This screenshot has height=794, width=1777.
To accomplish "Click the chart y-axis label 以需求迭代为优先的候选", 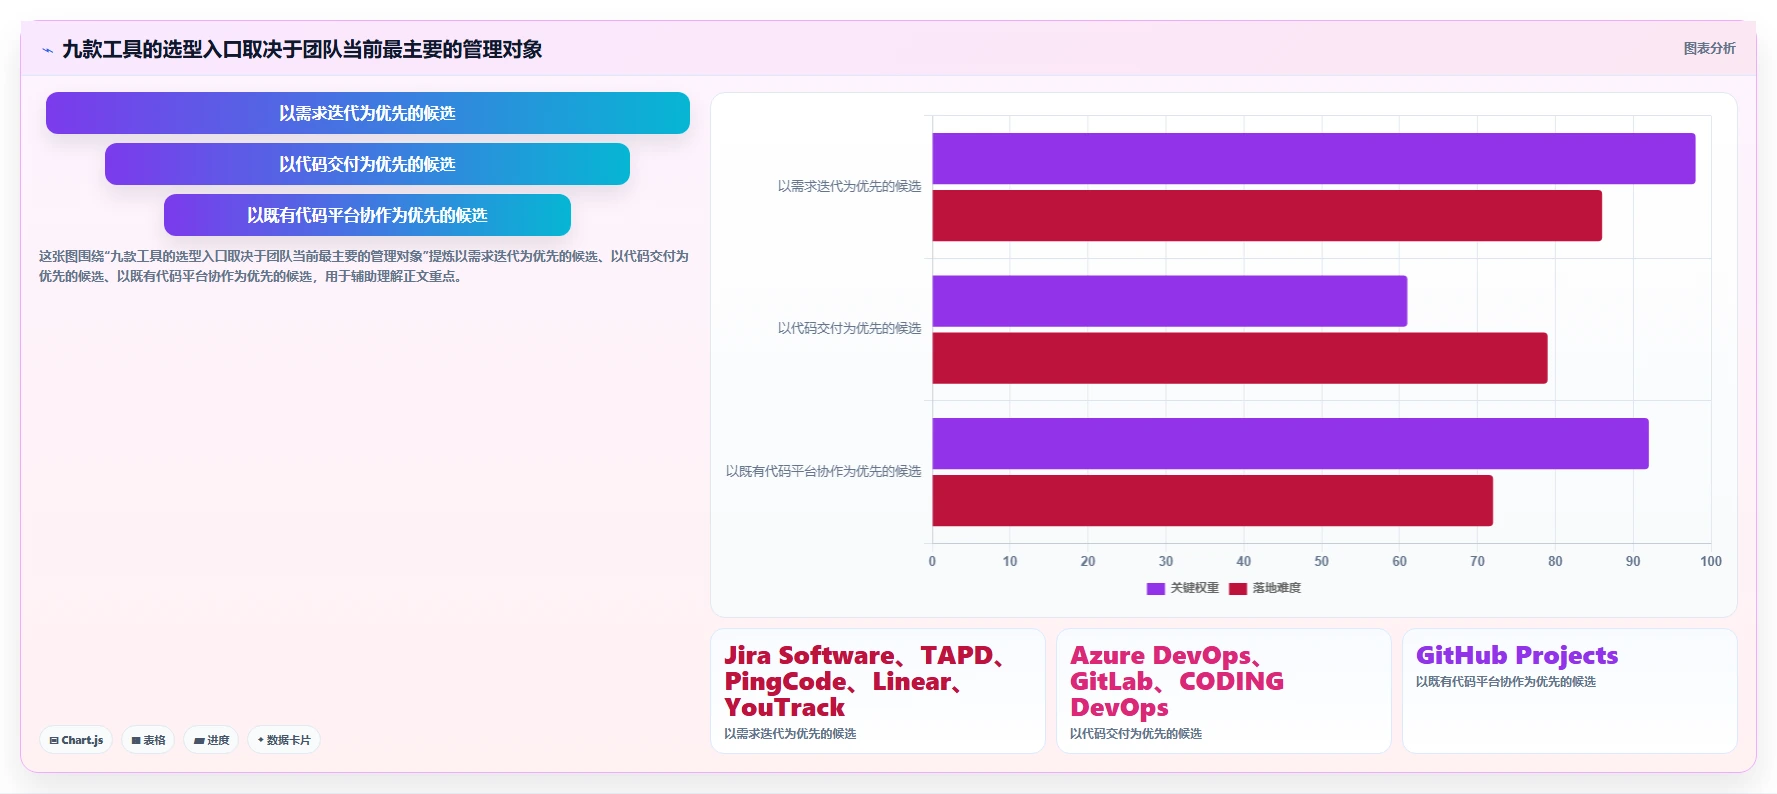I will (849, 186).
